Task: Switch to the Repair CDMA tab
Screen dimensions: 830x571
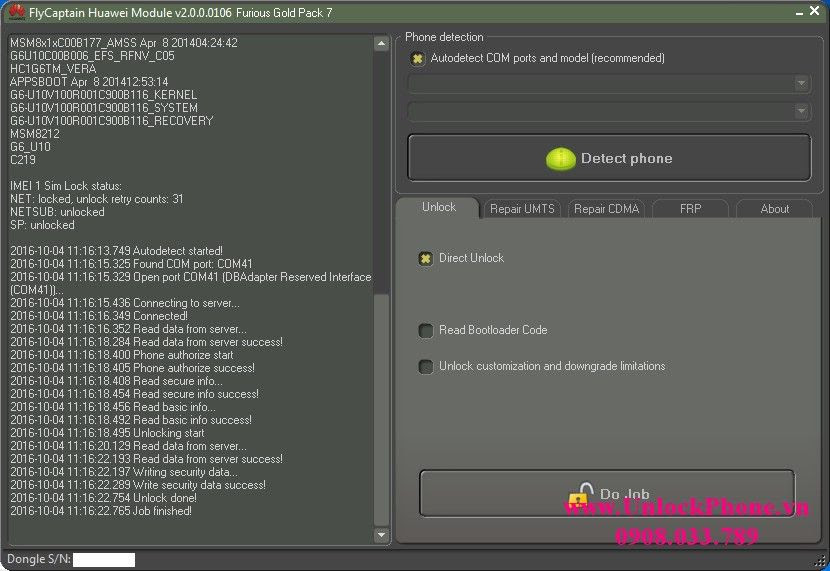Action: (606, 209)
